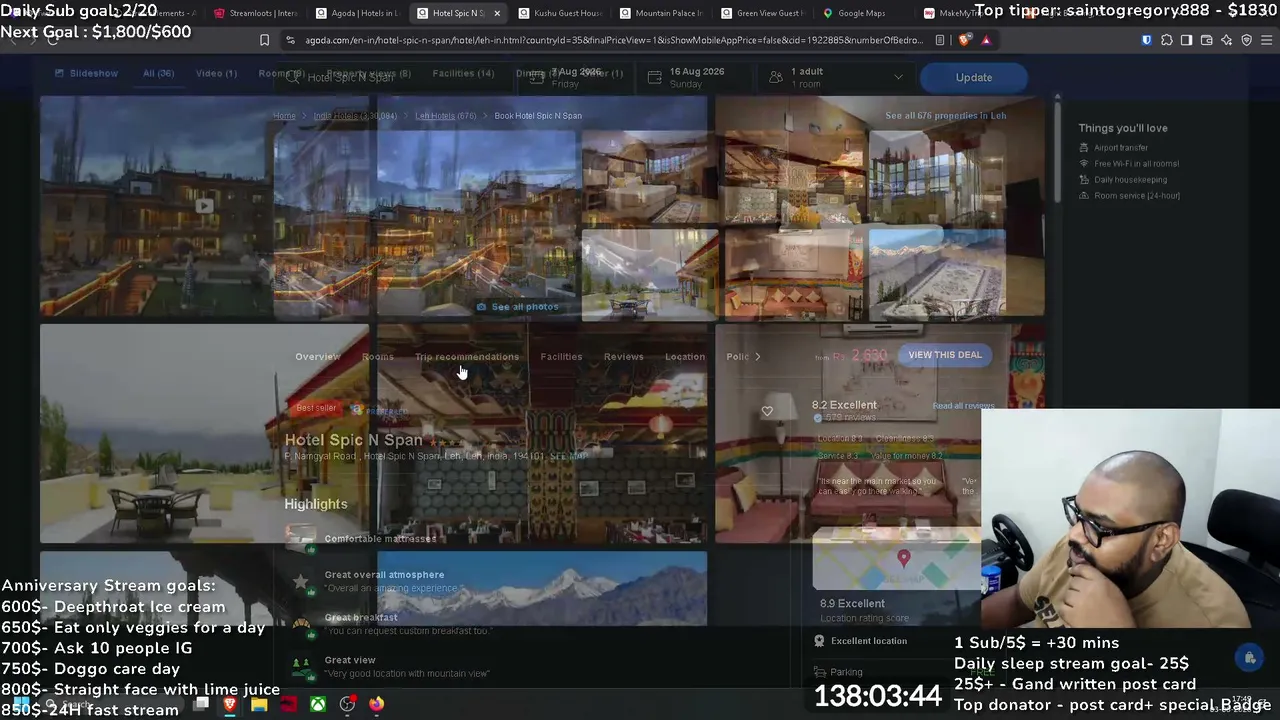Image resolution: width=1280 pixels, height=720 pixels.
Task: Switch to the Mountain Palace tab
Action: (660, 13)
